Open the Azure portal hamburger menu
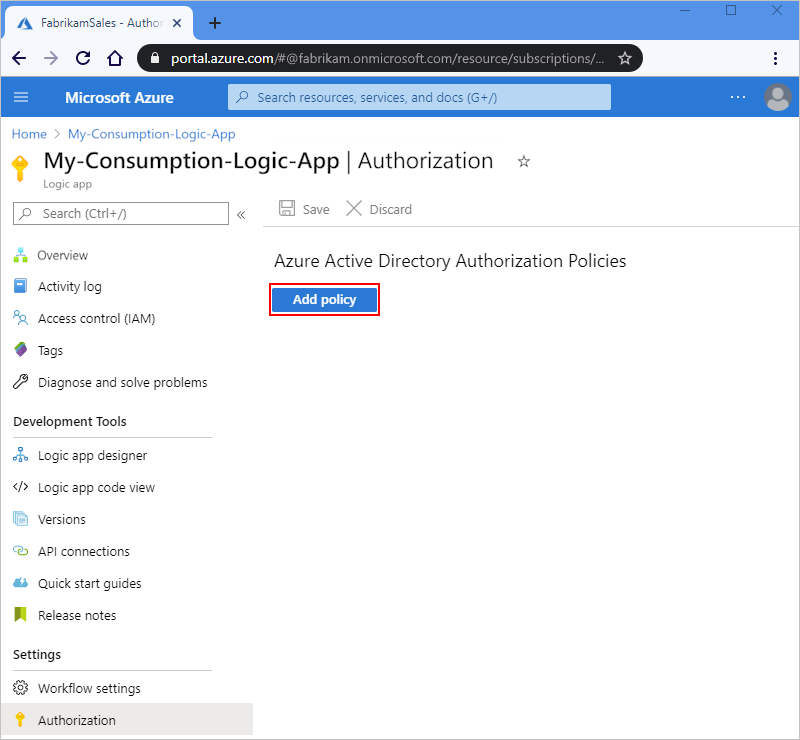The image size is (800, 740). pyautogui.click(x=21, y=97)
